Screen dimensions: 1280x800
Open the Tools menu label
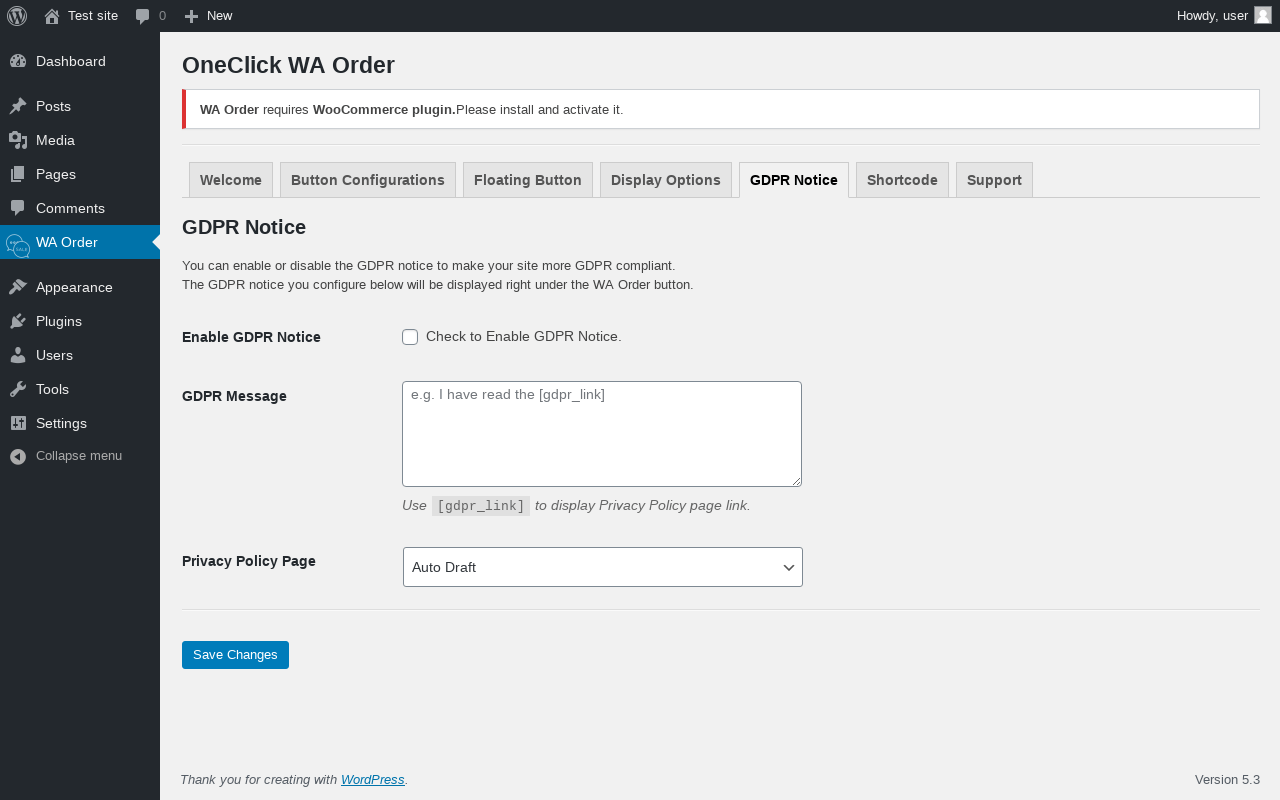(x=52, y=389)
